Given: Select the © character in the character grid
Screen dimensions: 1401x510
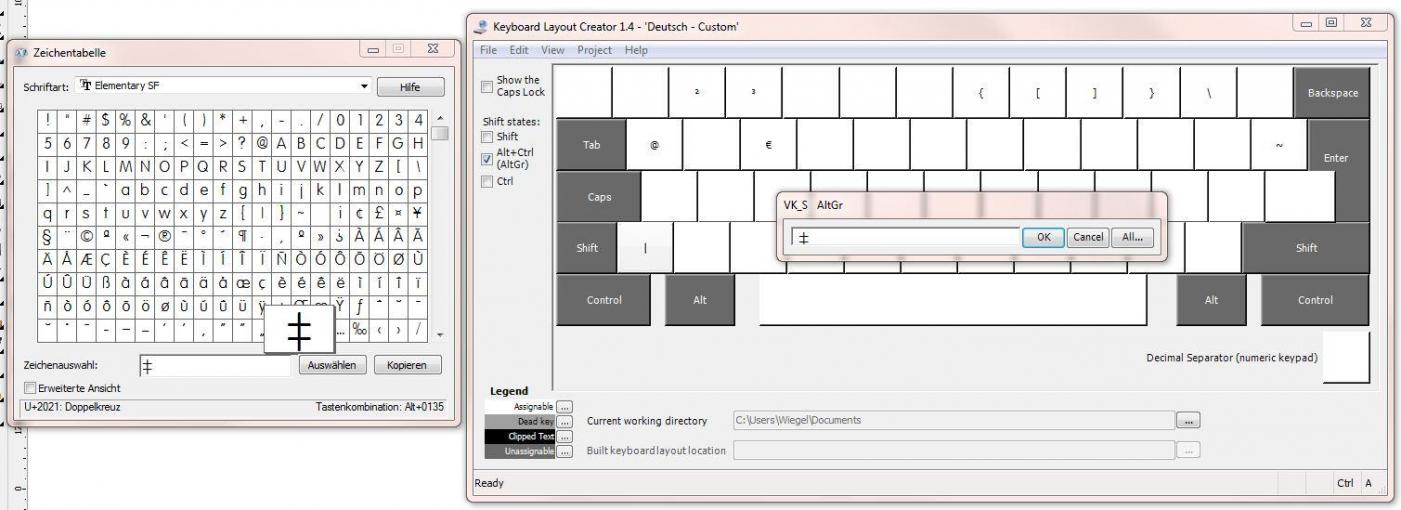Looking at the screenshot, I should click(84, 238).
